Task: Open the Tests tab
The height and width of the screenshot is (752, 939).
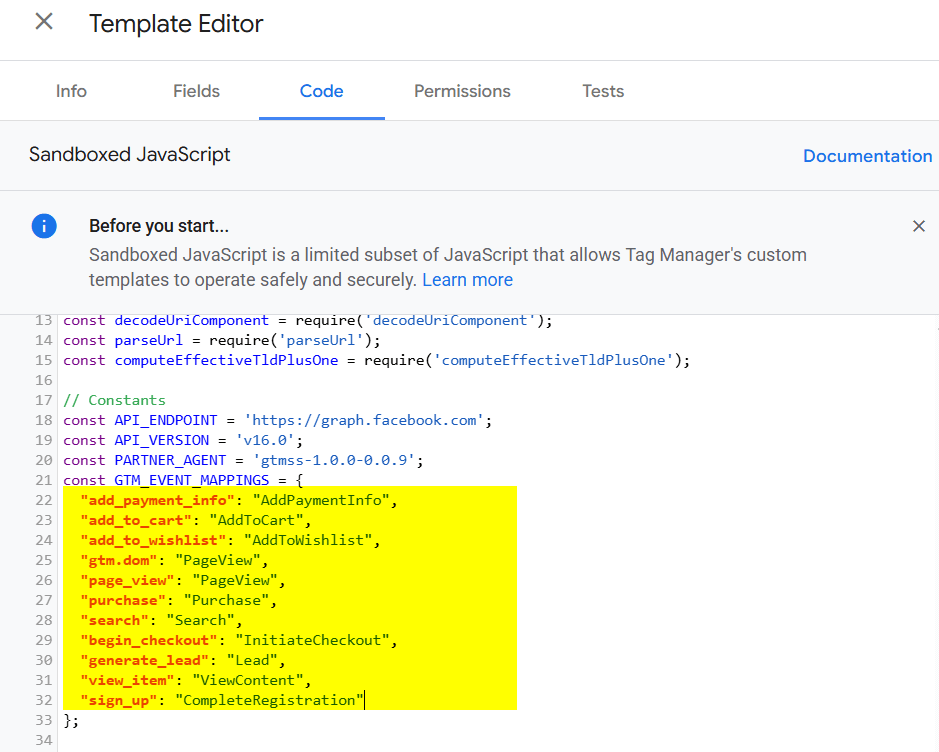Action: click(x=603, y=91)
